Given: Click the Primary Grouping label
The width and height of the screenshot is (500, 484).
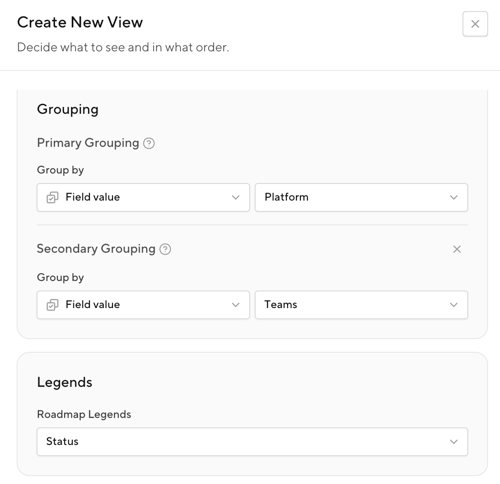Looking at the screenshot, I should point(88,143).
